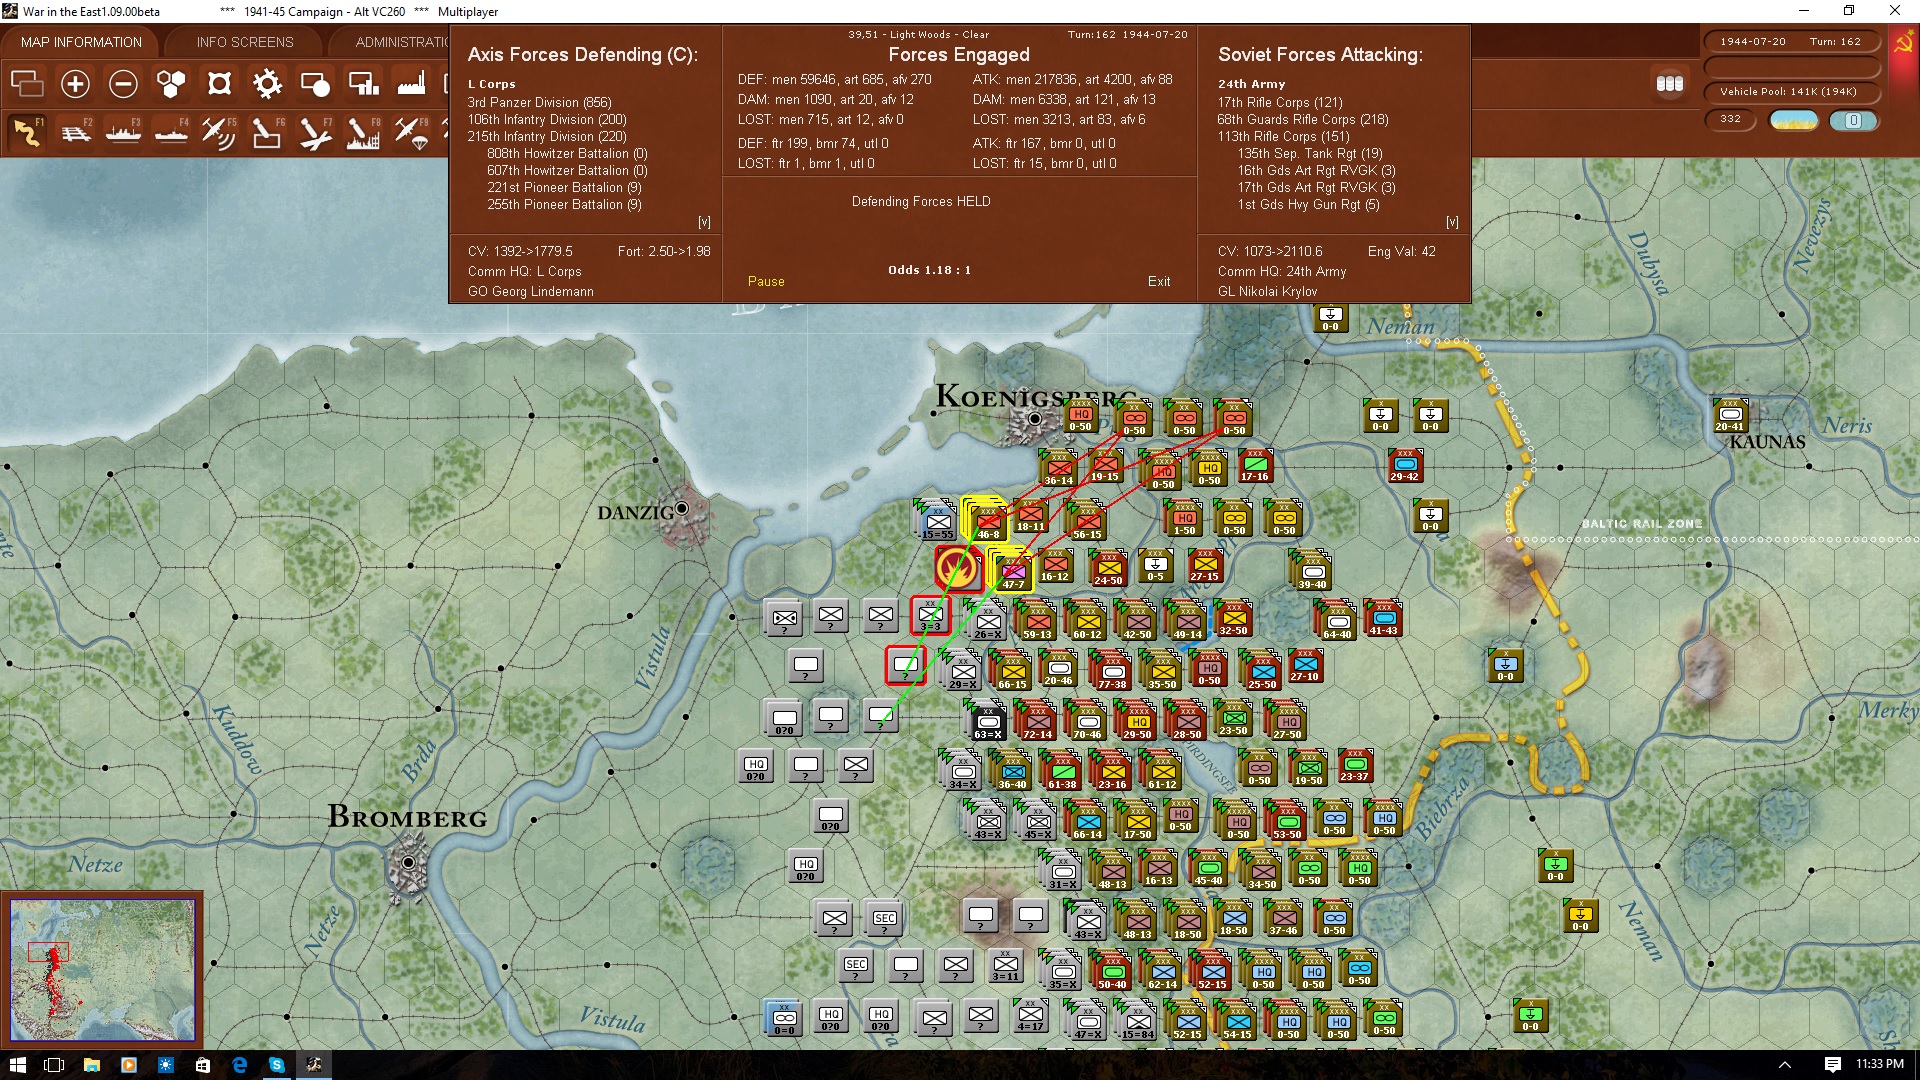1920x1080 pixels.
Task: Click Pause in combat report
Action: (x=766, y=282)
